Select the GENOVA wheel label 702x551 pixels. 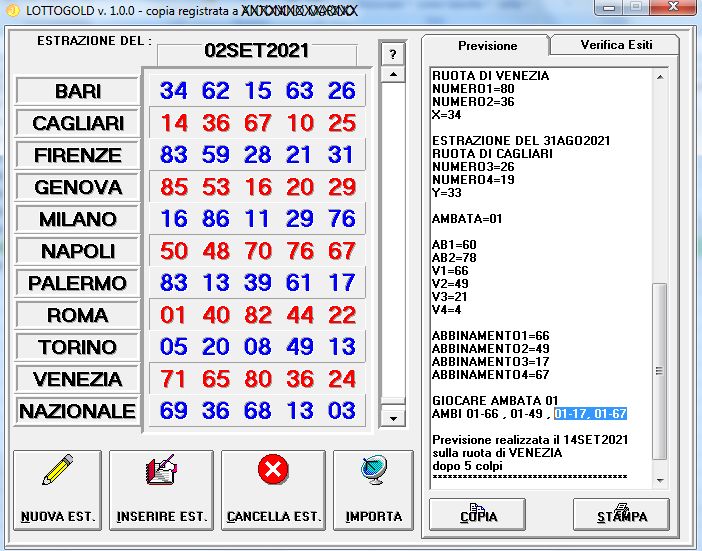point(77,187)
